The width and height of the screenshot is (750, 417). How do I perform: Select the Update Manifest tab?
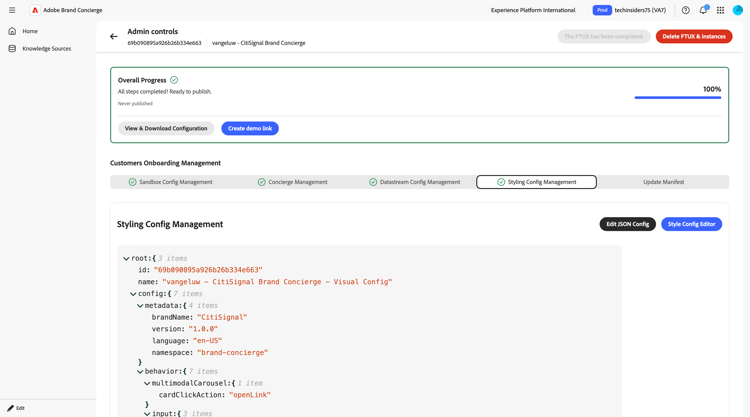click(663, 182)
